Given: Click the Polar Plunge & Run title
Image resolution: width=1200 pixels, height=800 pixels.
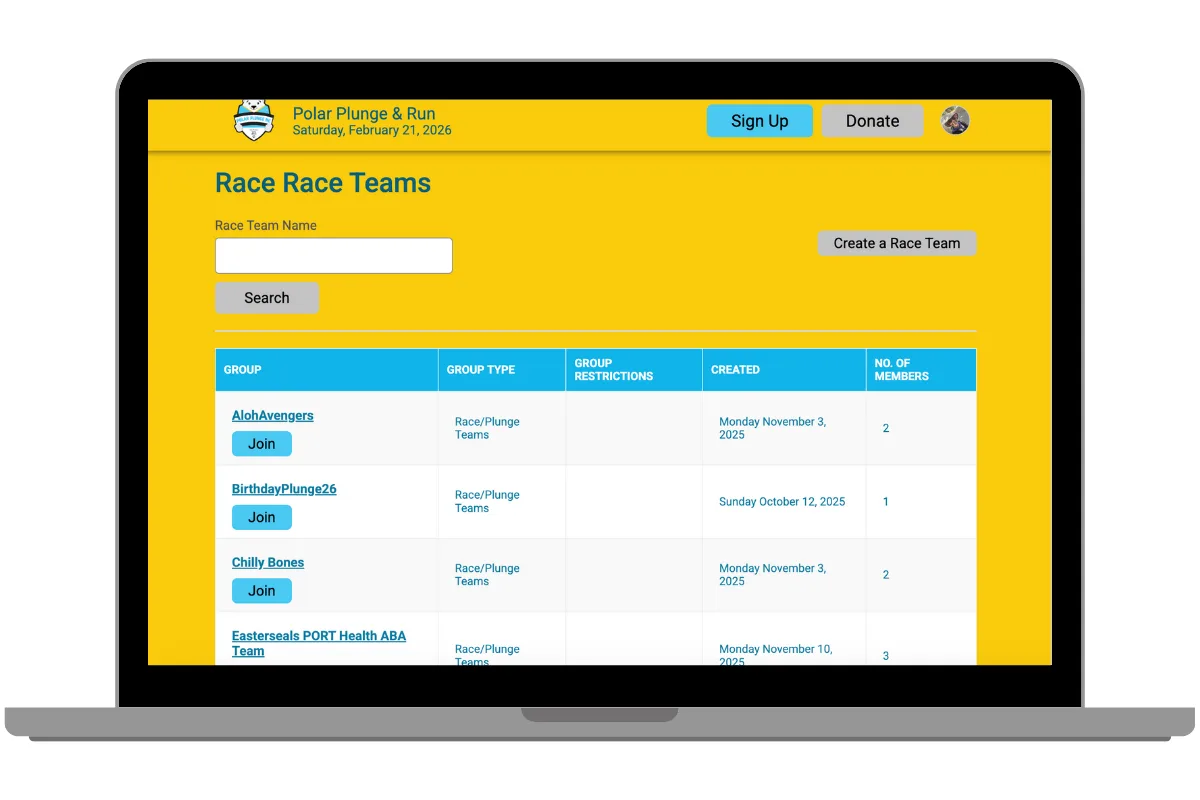Looking at the screenshot, I should pyautogui.click(x=364, y=113).
